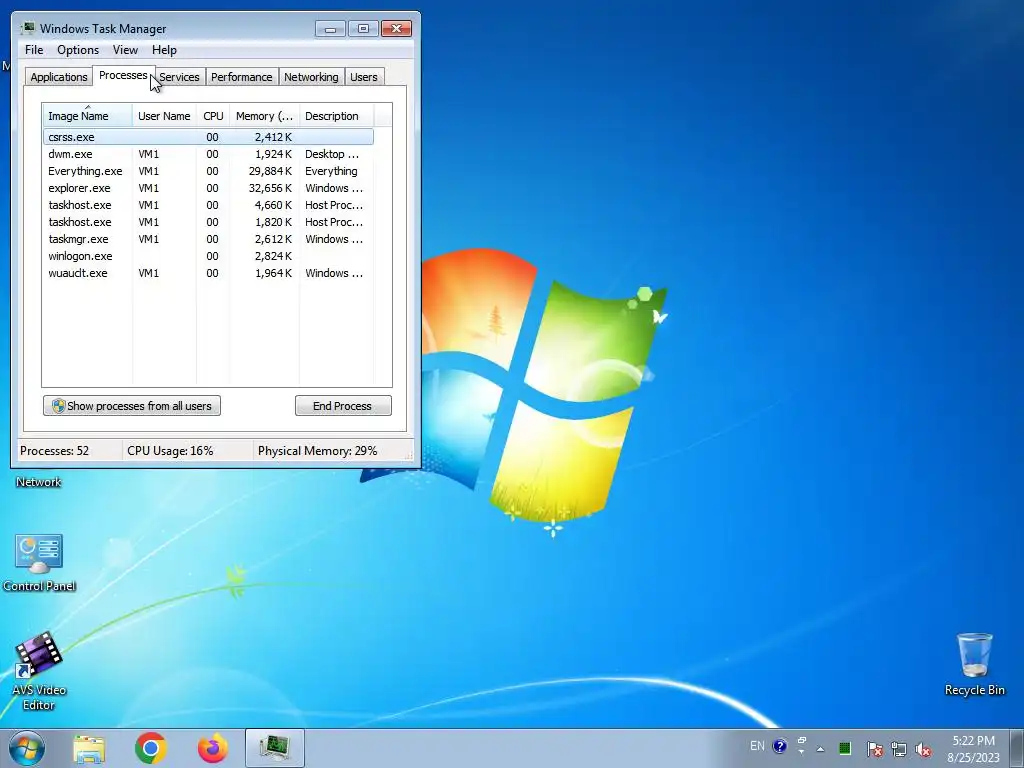The image size is (1024, 768).
Task: Click the blue help icon in the tray
Action: tap(779, 746)
